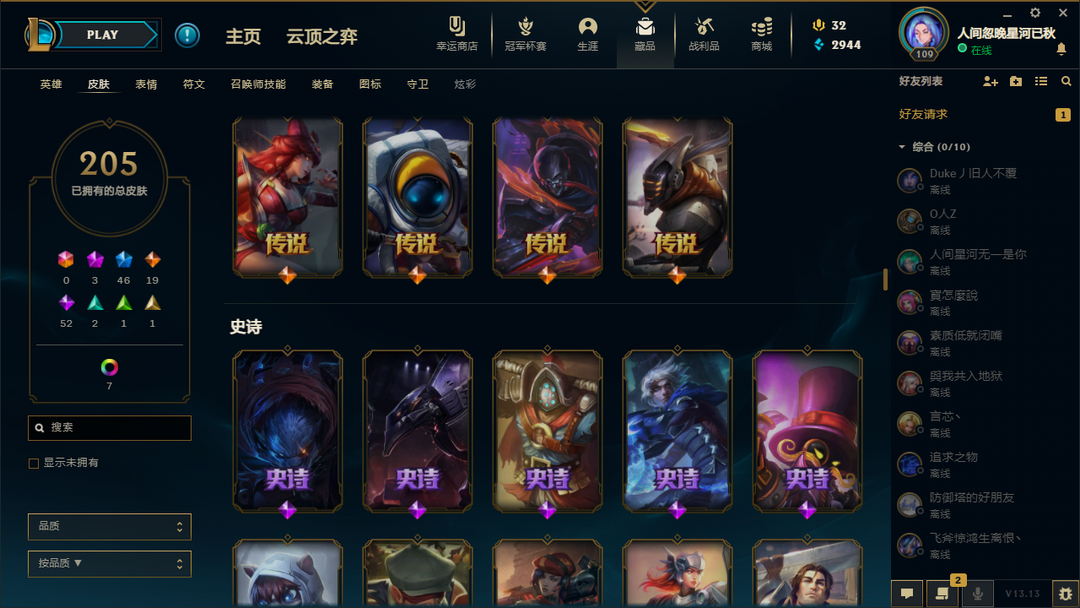
Task: Open 云顶之弈 from the top navigation
Action: tap(322, 36)
